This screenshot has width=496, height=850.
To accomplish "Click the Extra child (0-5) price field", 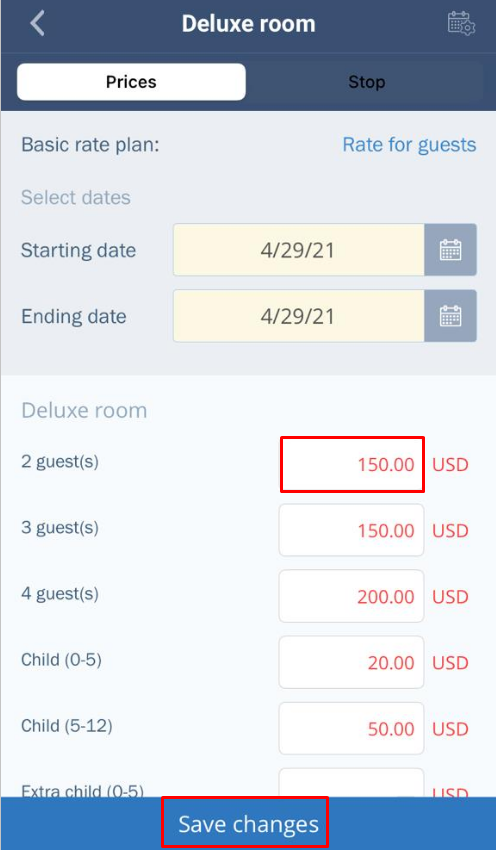I will [x=351, y=783].
